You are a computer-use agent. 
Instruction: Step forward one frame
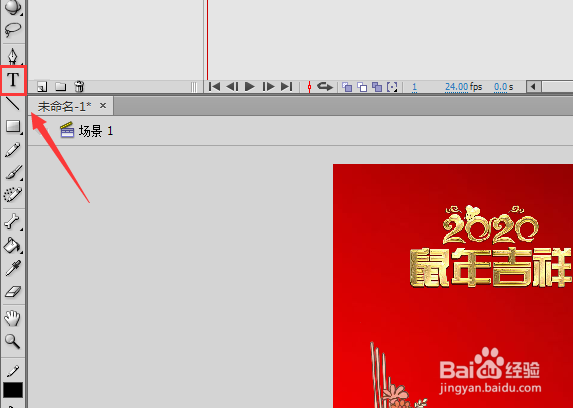(268, 87)
